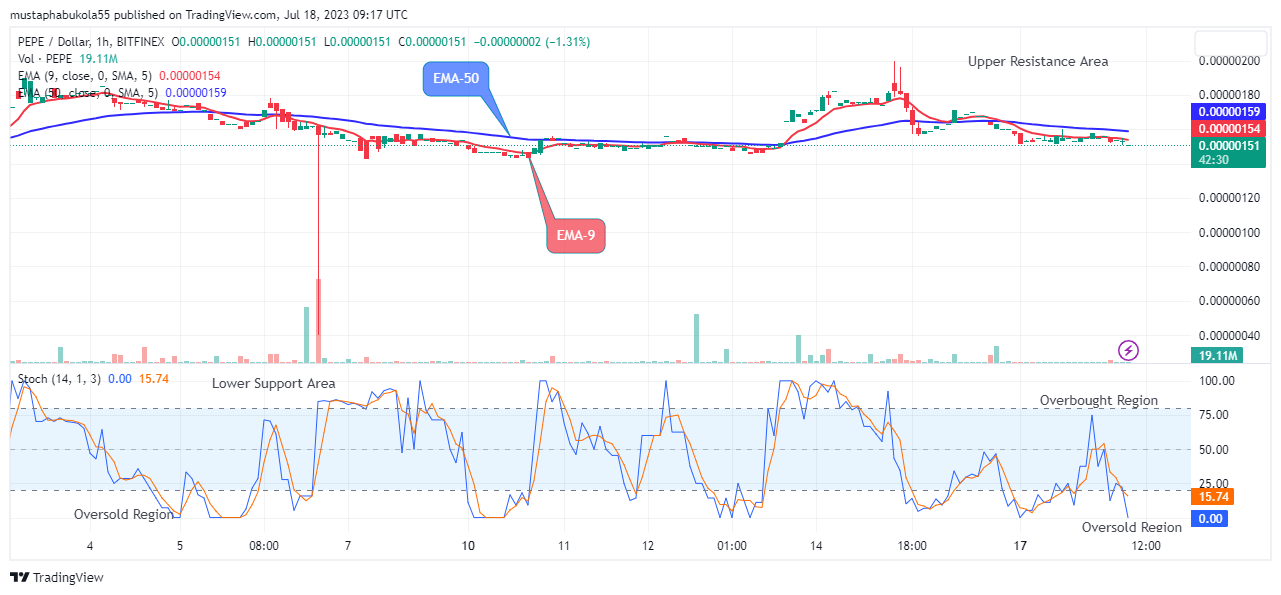Click the 0.00000100 price axis level
This screenshot has height=595, width=1281.
pos(1230,232)
